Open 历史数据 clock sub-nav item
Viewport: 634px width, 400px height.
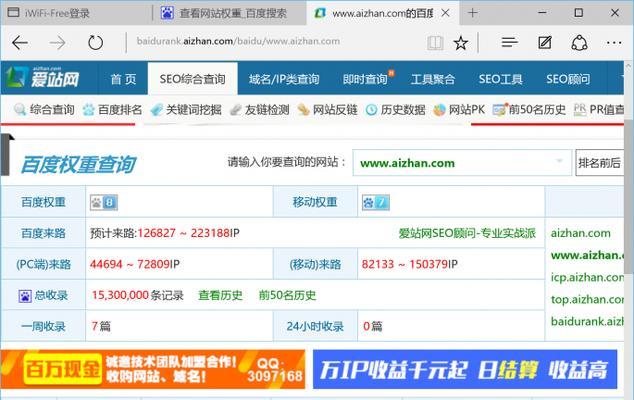(395, 109)
